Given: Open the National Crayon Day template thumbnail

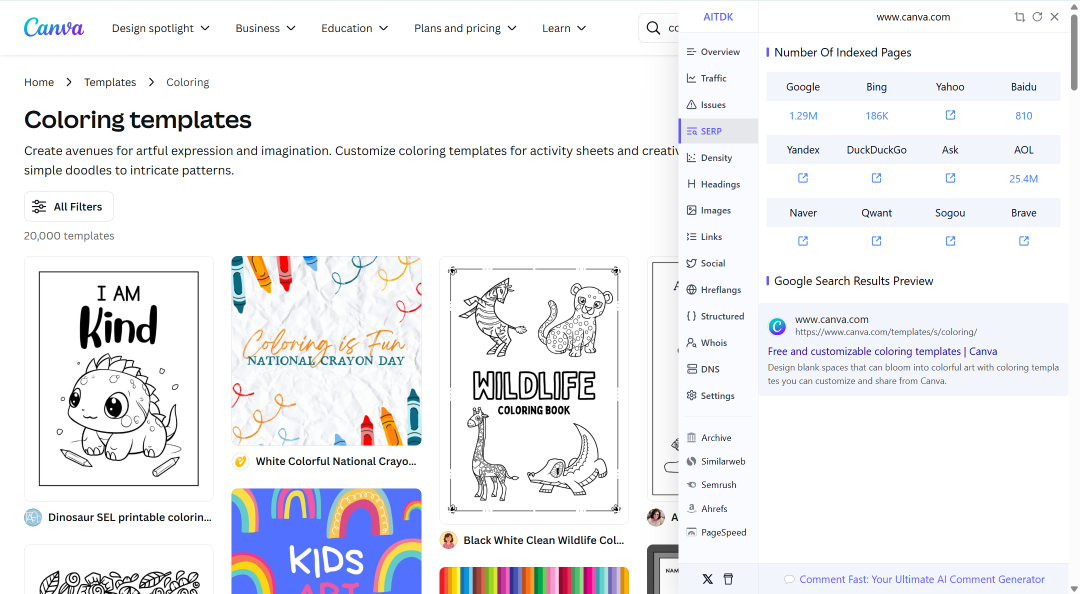Looking at the screenshot, I should 326,351.
